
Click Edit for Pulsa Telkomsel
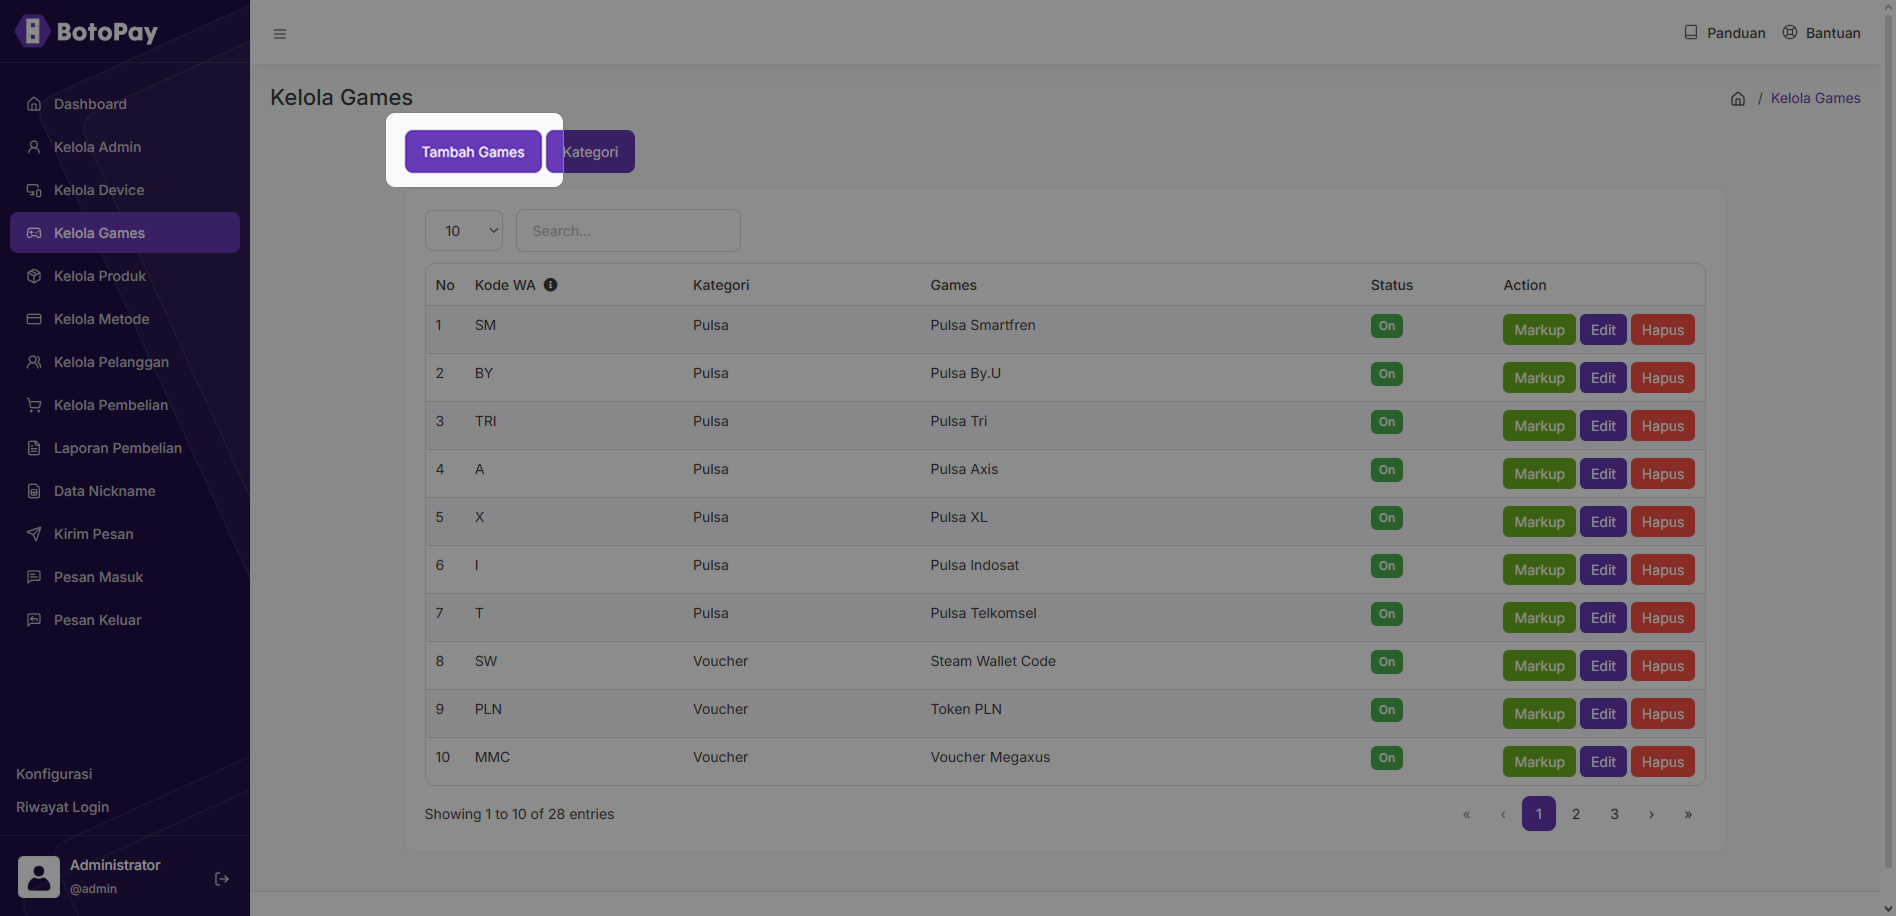coord(1603,618)
